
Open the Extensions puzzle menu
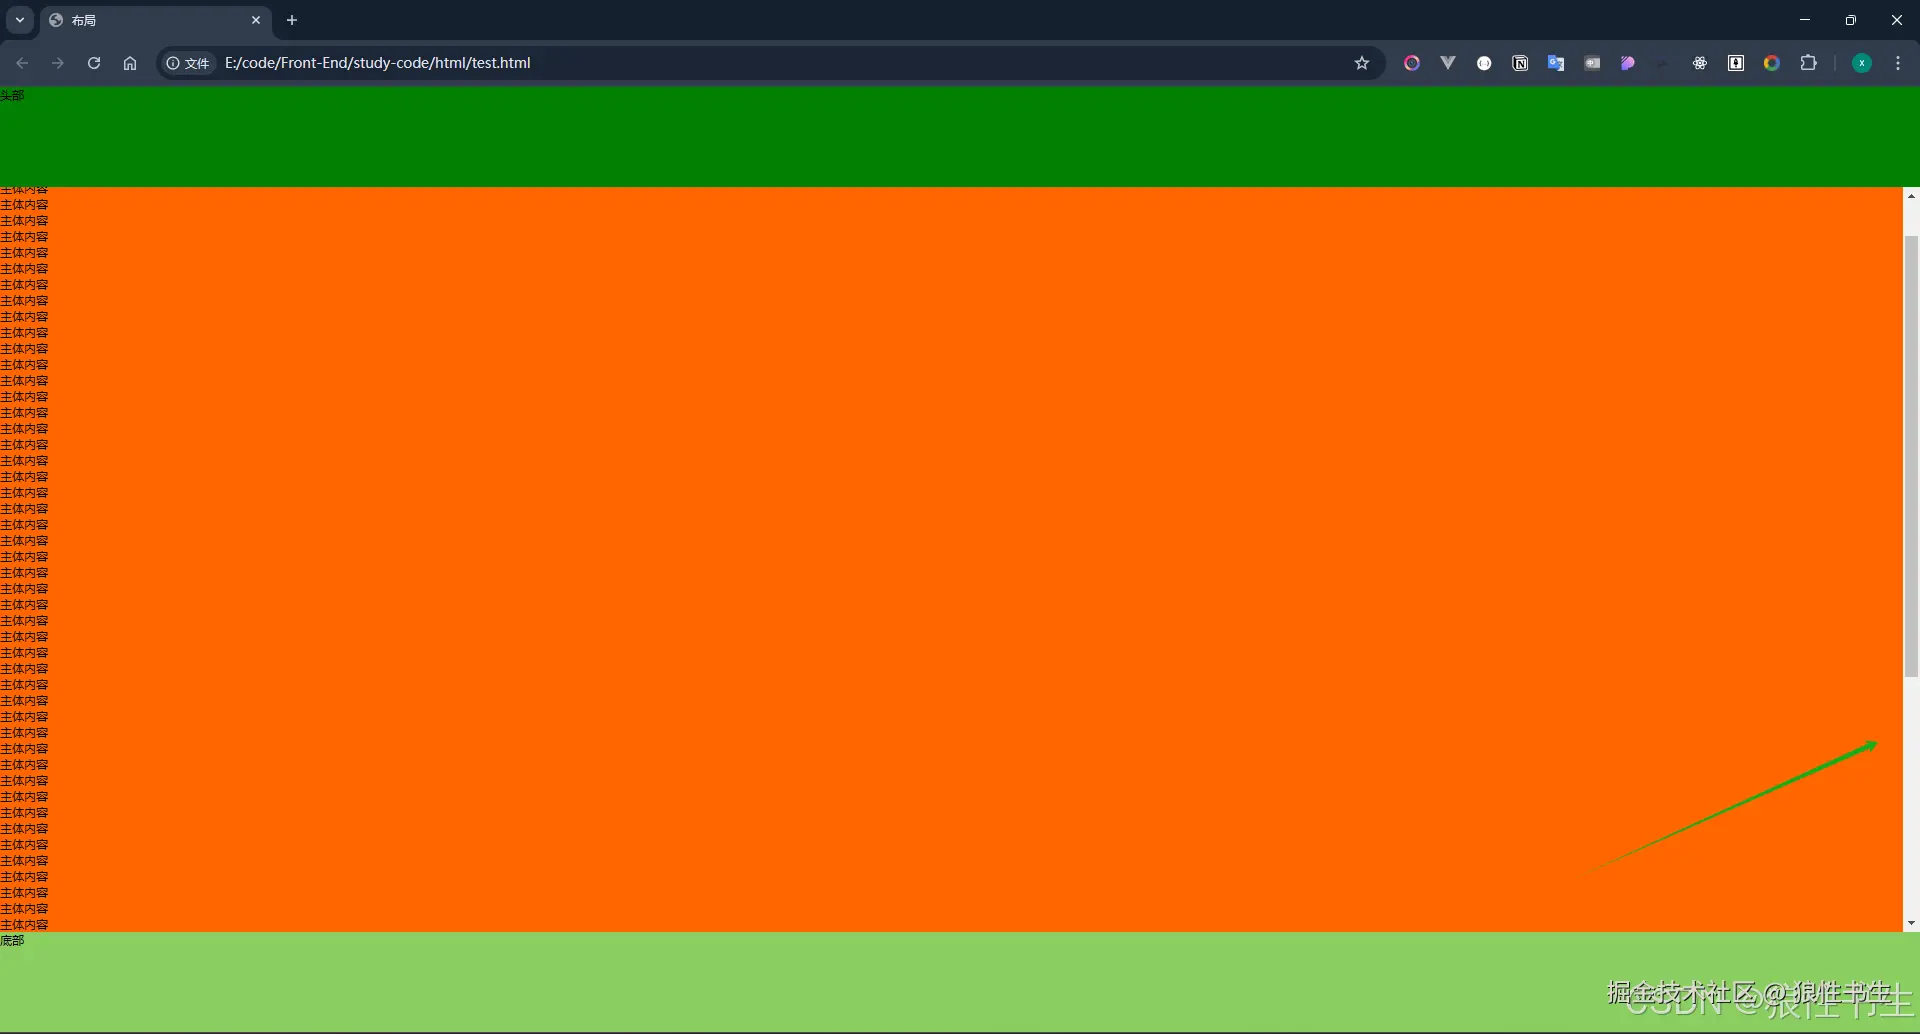click(x=1808, y=63)
